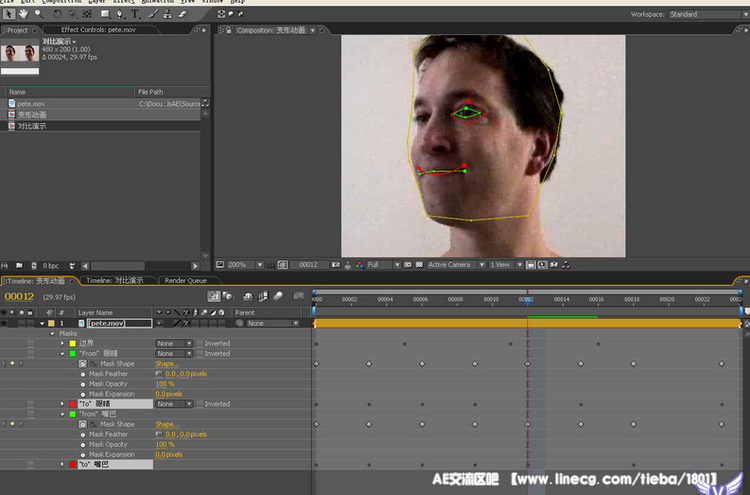
Task: Open the Parent None dropdown for pete.mov
Action: [273, 323]
